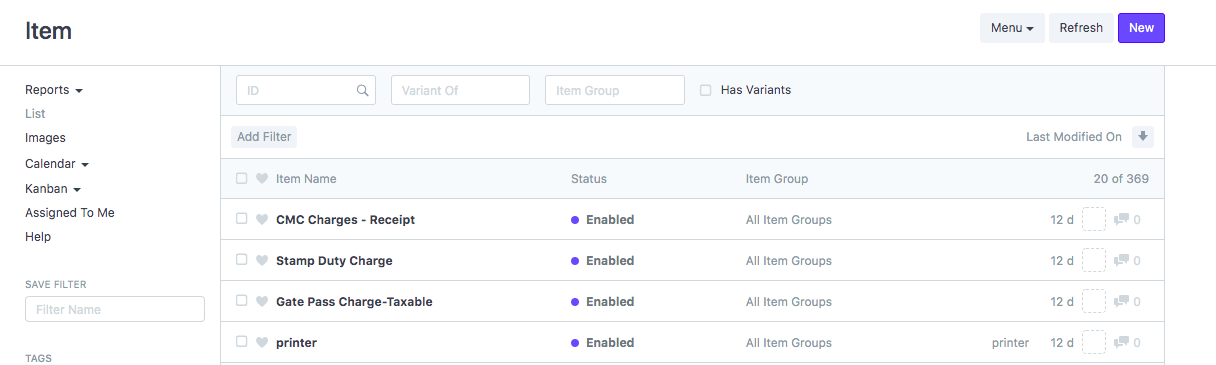The width and height of the screenshot is (1216, 365).
Task: Click the search magnifier in ID field
Action: pos(363,90)
